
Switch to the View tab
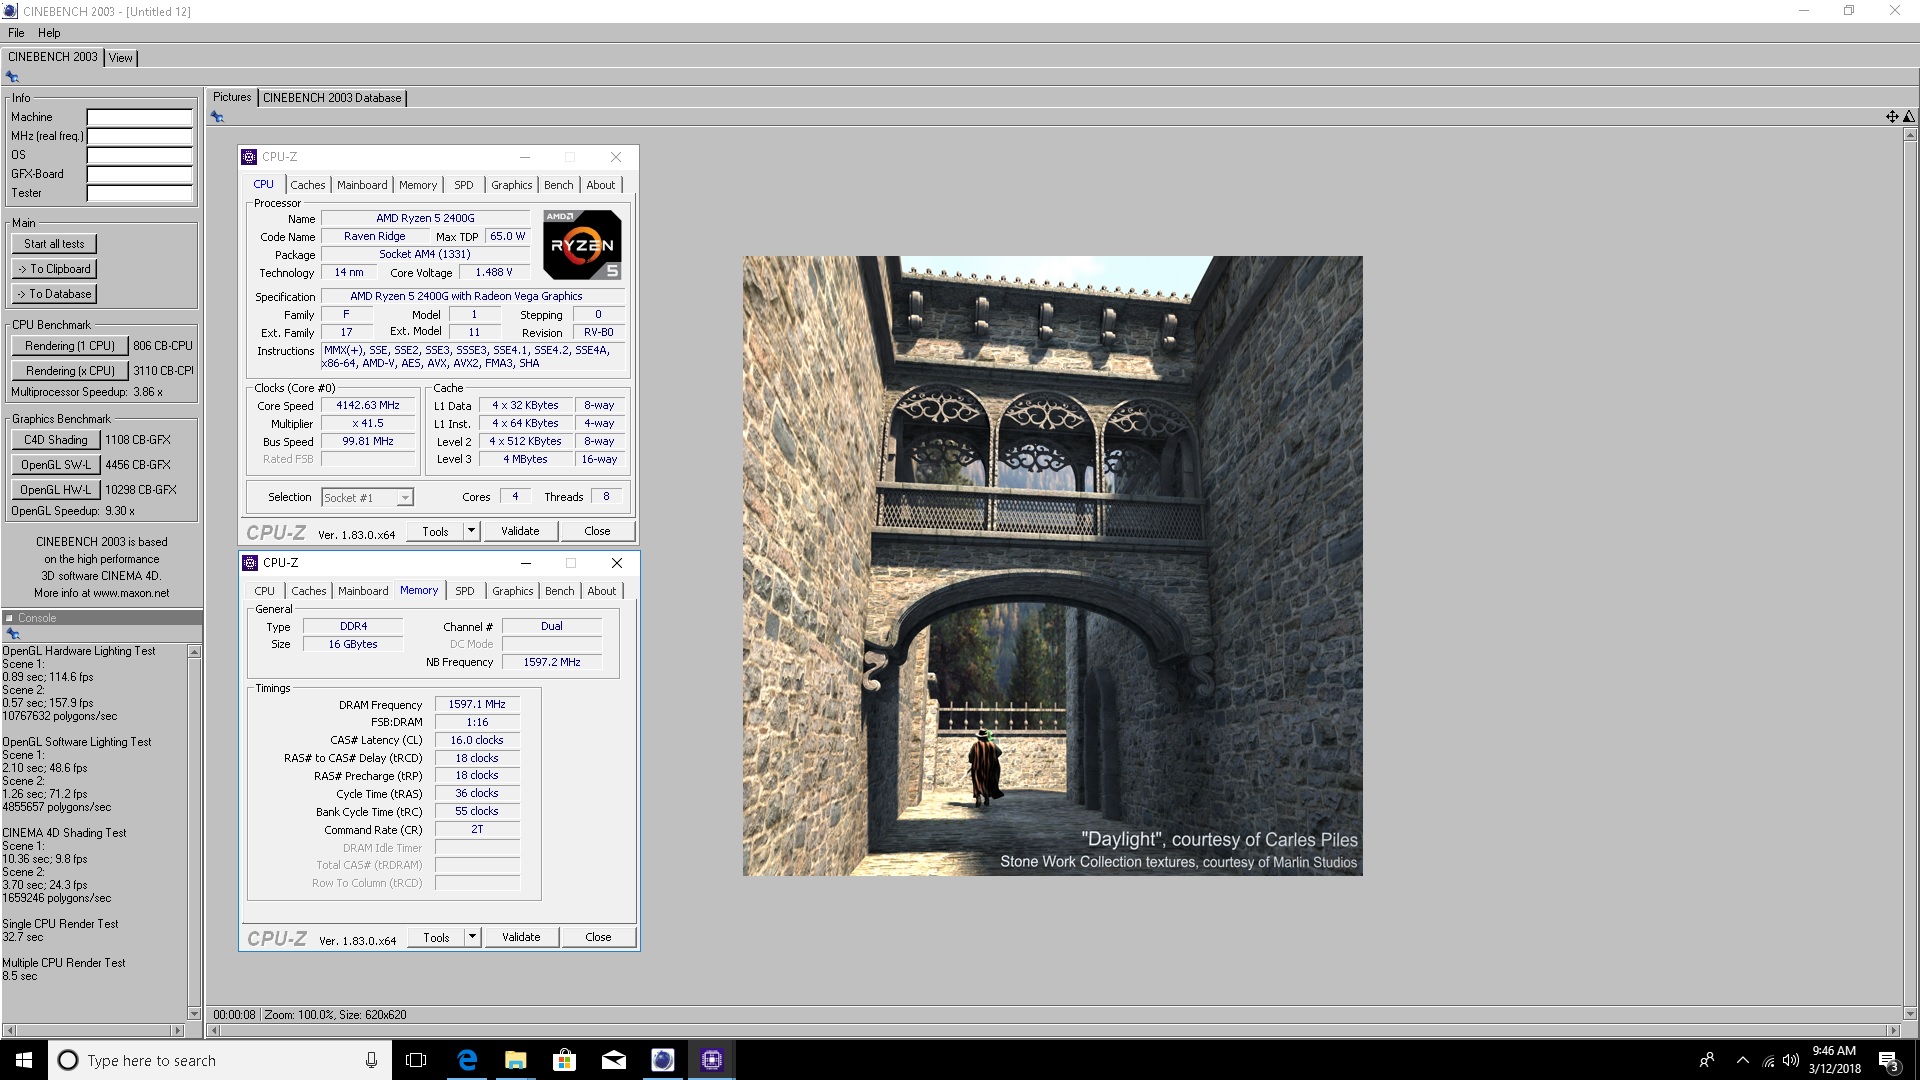tap(121, 58)
